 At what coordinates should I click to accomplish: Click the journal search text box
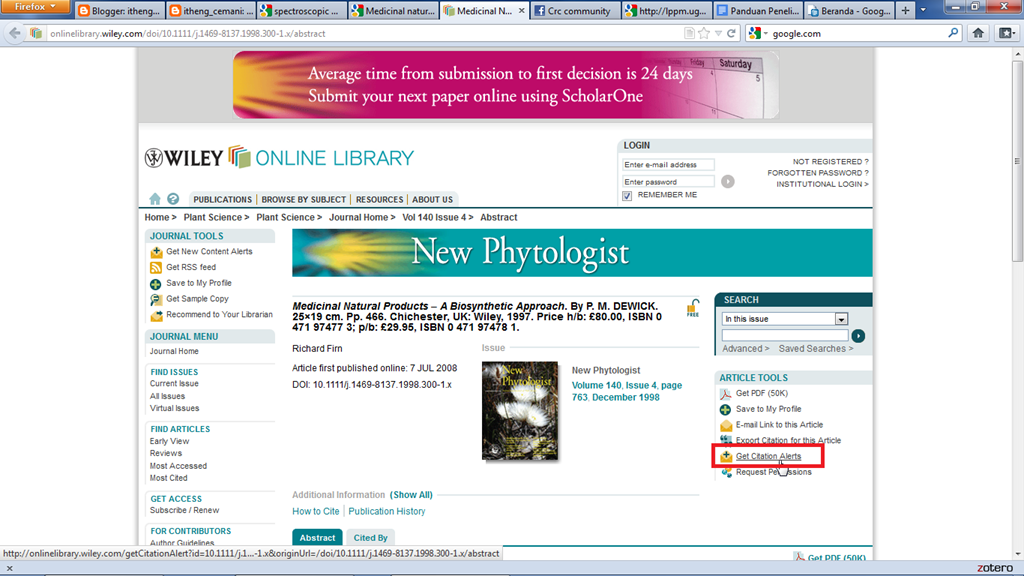(x=785, y=336)
